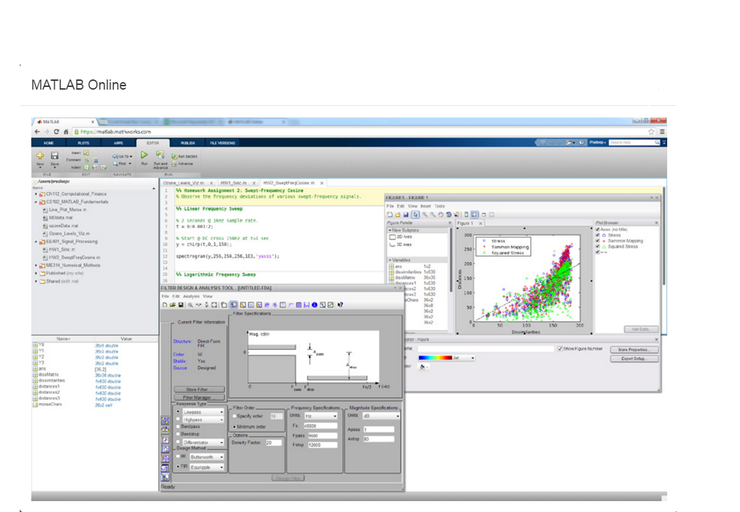This screenshot has width=740, height=512.
Task: Click the New file plus icon
Action: pos(40,155)
